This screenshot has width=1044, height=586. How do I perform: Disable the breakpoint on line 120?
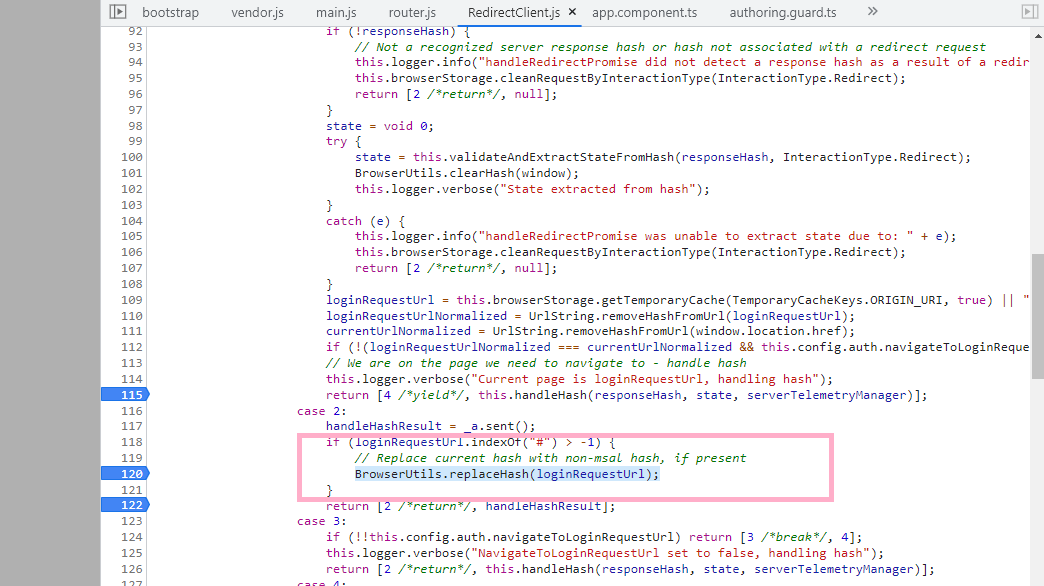pyautogui.click(x=125, y=474)
